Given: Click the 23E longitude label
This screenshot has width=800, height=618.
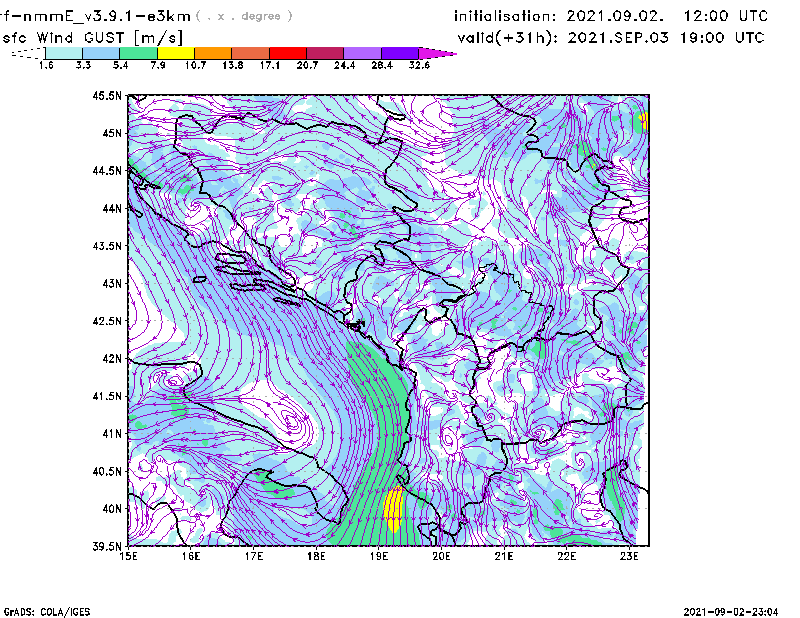Looking at the screenshot, I should coord(629,556).
